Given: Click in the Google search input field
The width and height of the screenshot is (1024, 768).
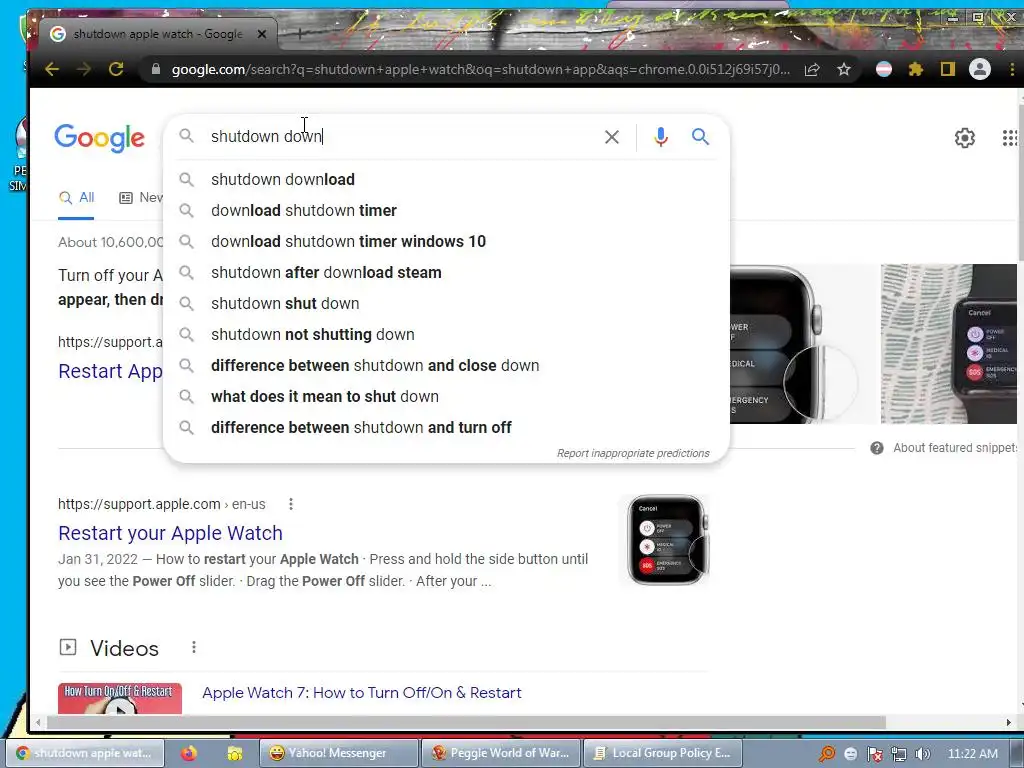Looking at the screenshot, I should click(x=398, y=136).
